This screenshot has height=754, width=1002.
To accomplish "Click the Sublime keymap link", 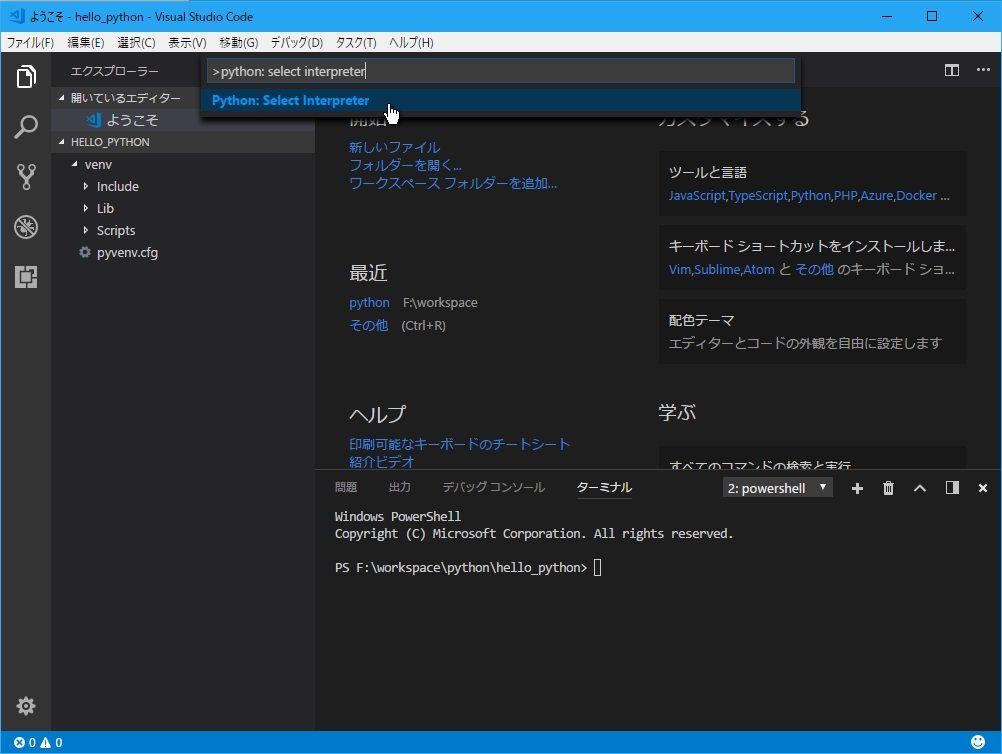I will [x=716, y=270].
